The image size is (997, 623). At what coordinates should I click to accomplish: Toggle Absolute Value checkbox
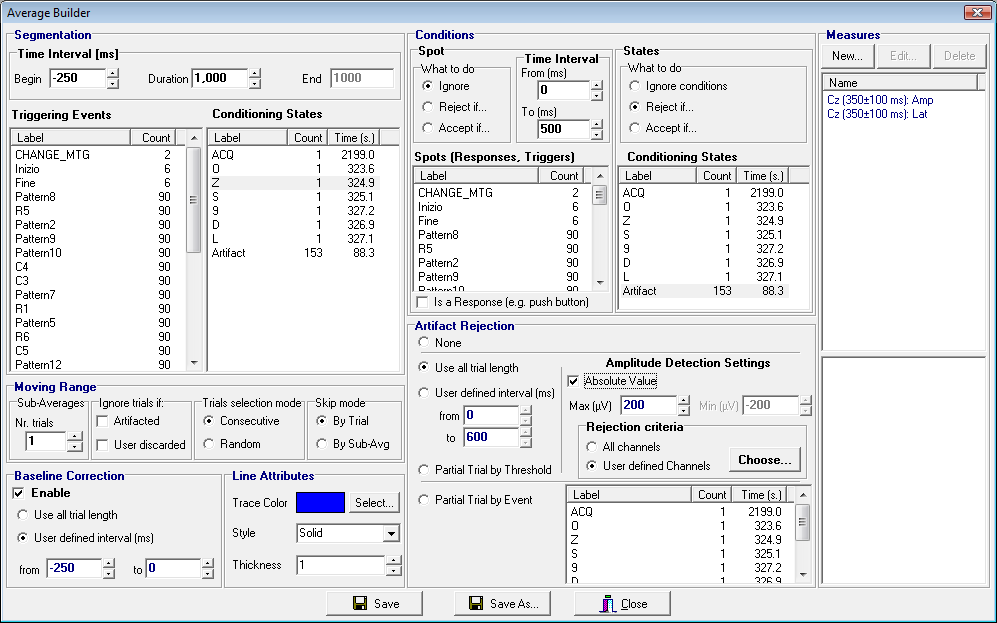coord(573,381)
